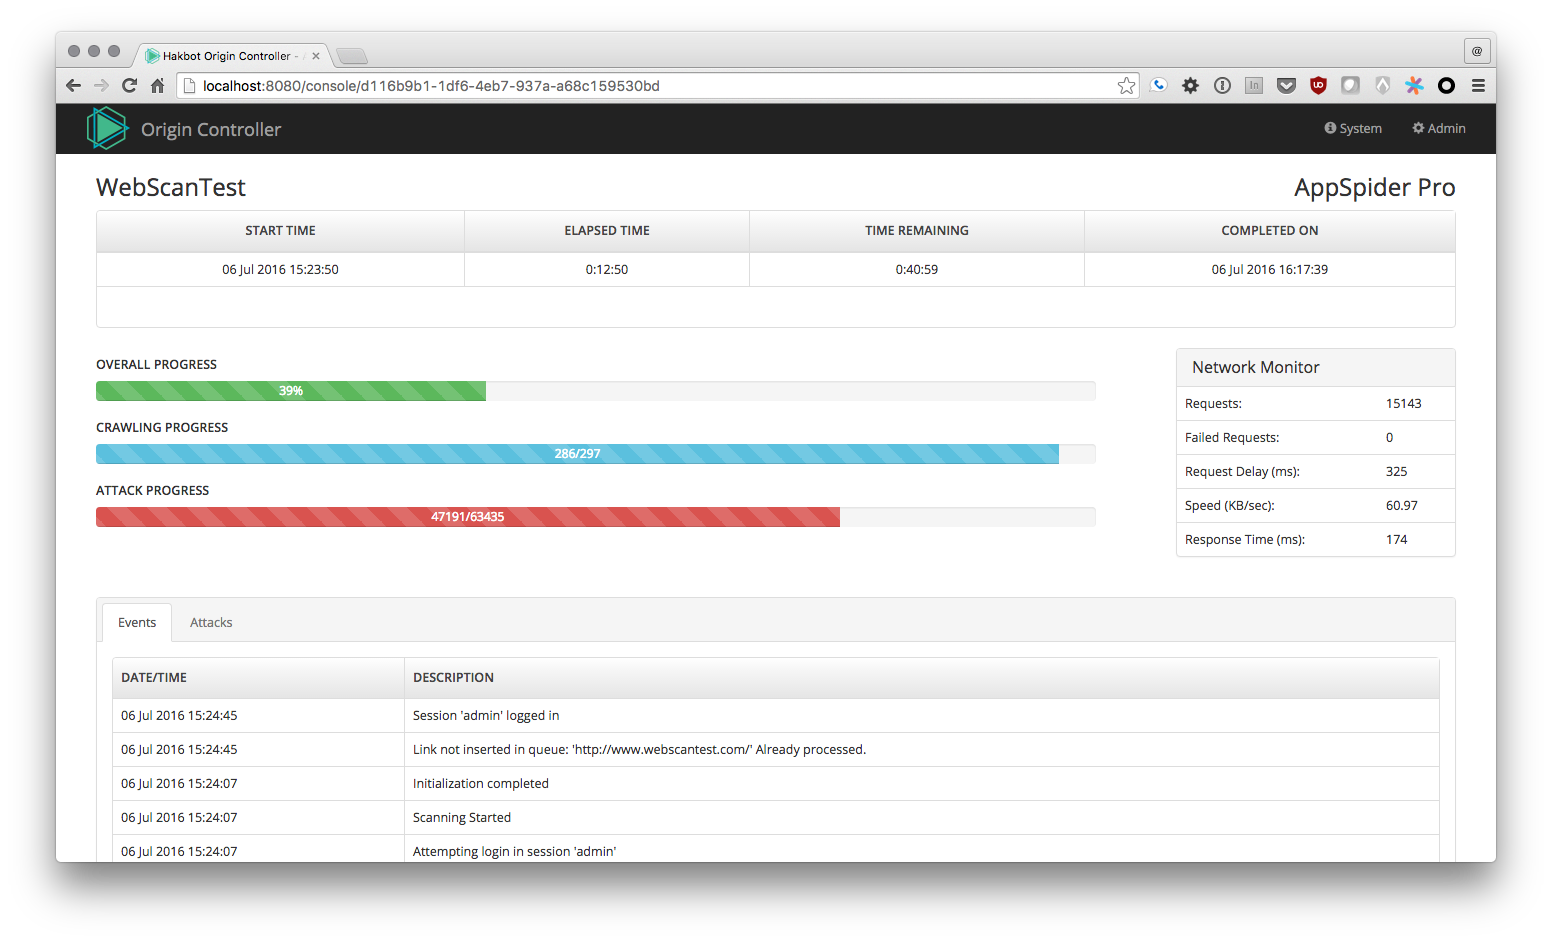Bookmark the page with the star icon

click(1127, 86)
